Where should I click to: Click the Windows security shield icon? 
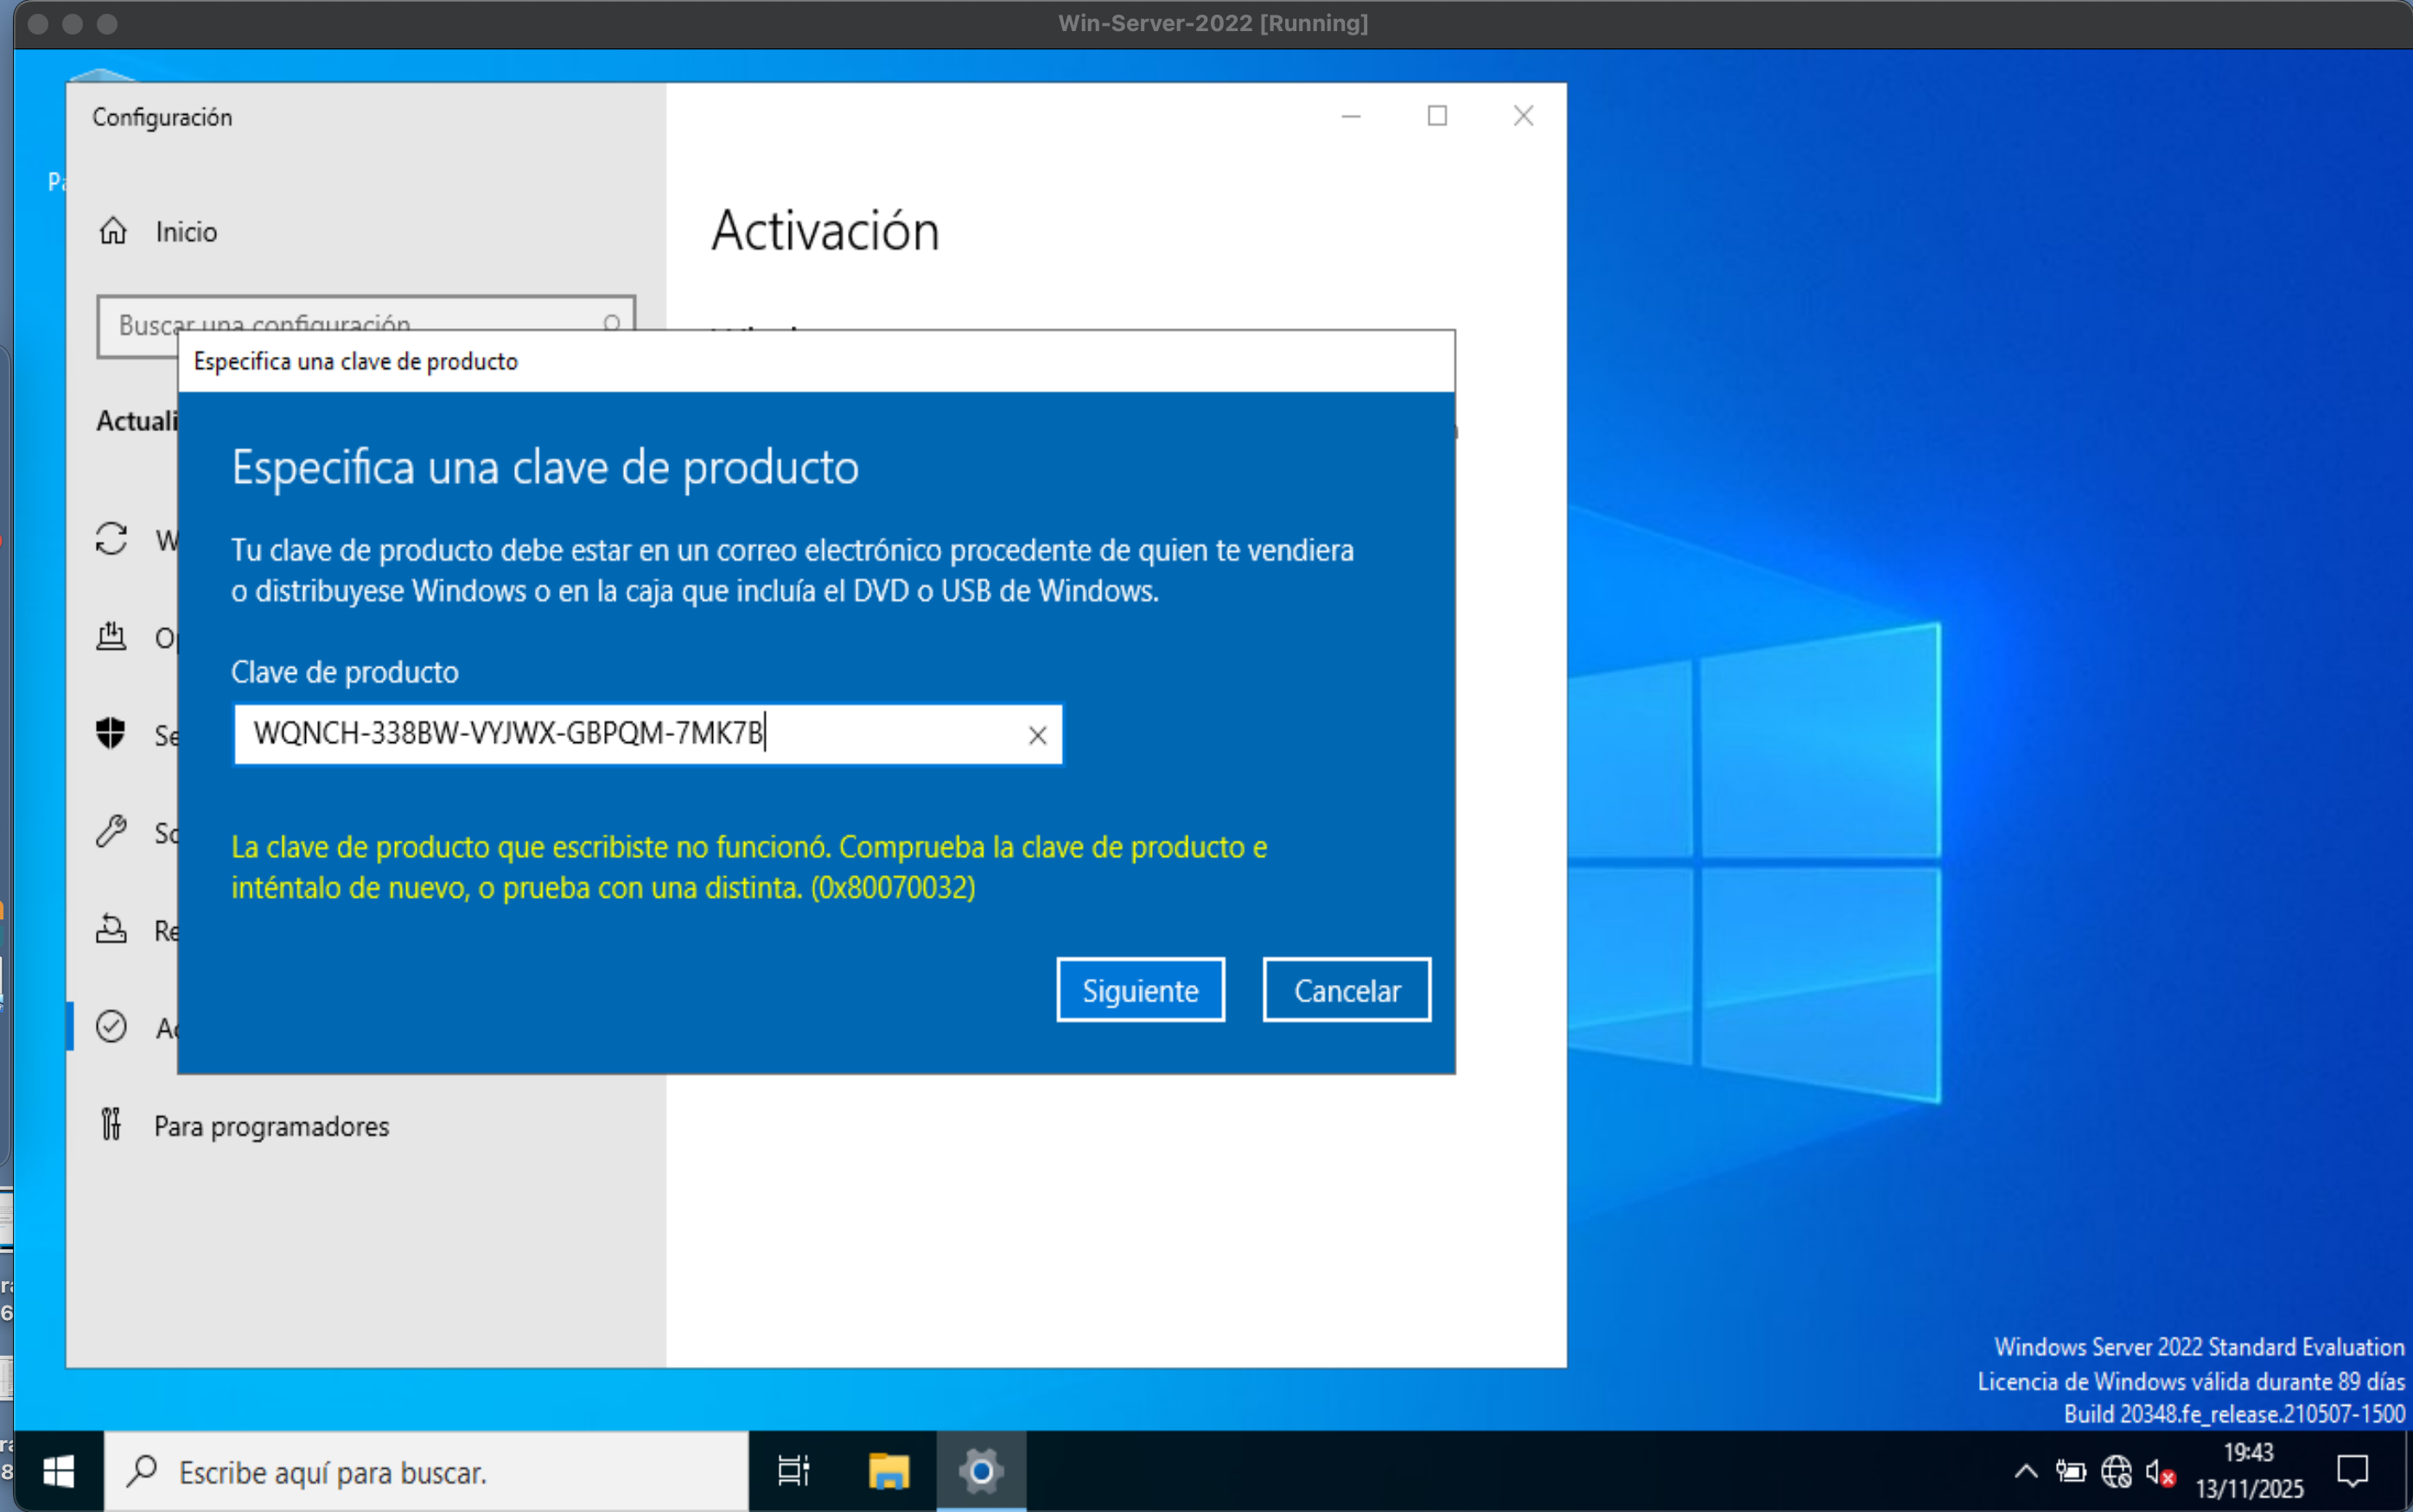click(111, 734)
